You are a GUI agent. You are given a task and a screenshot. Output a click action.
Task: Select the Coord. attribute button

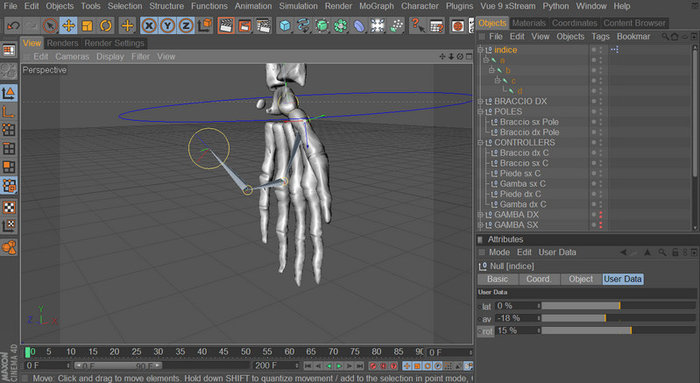[538, 279]
